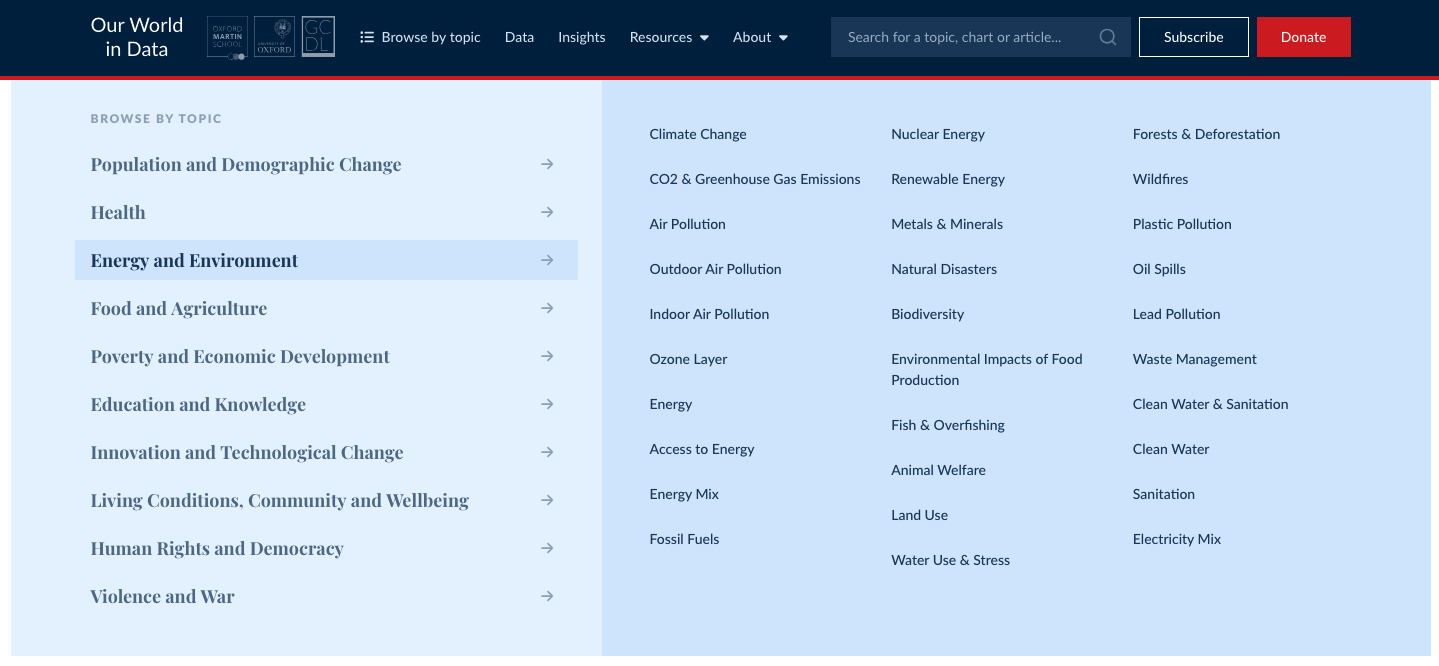Image resolution: width=1439 pixels, height=666 pixels.
Task: Click the search input field
Action: [x=960, y=36]
